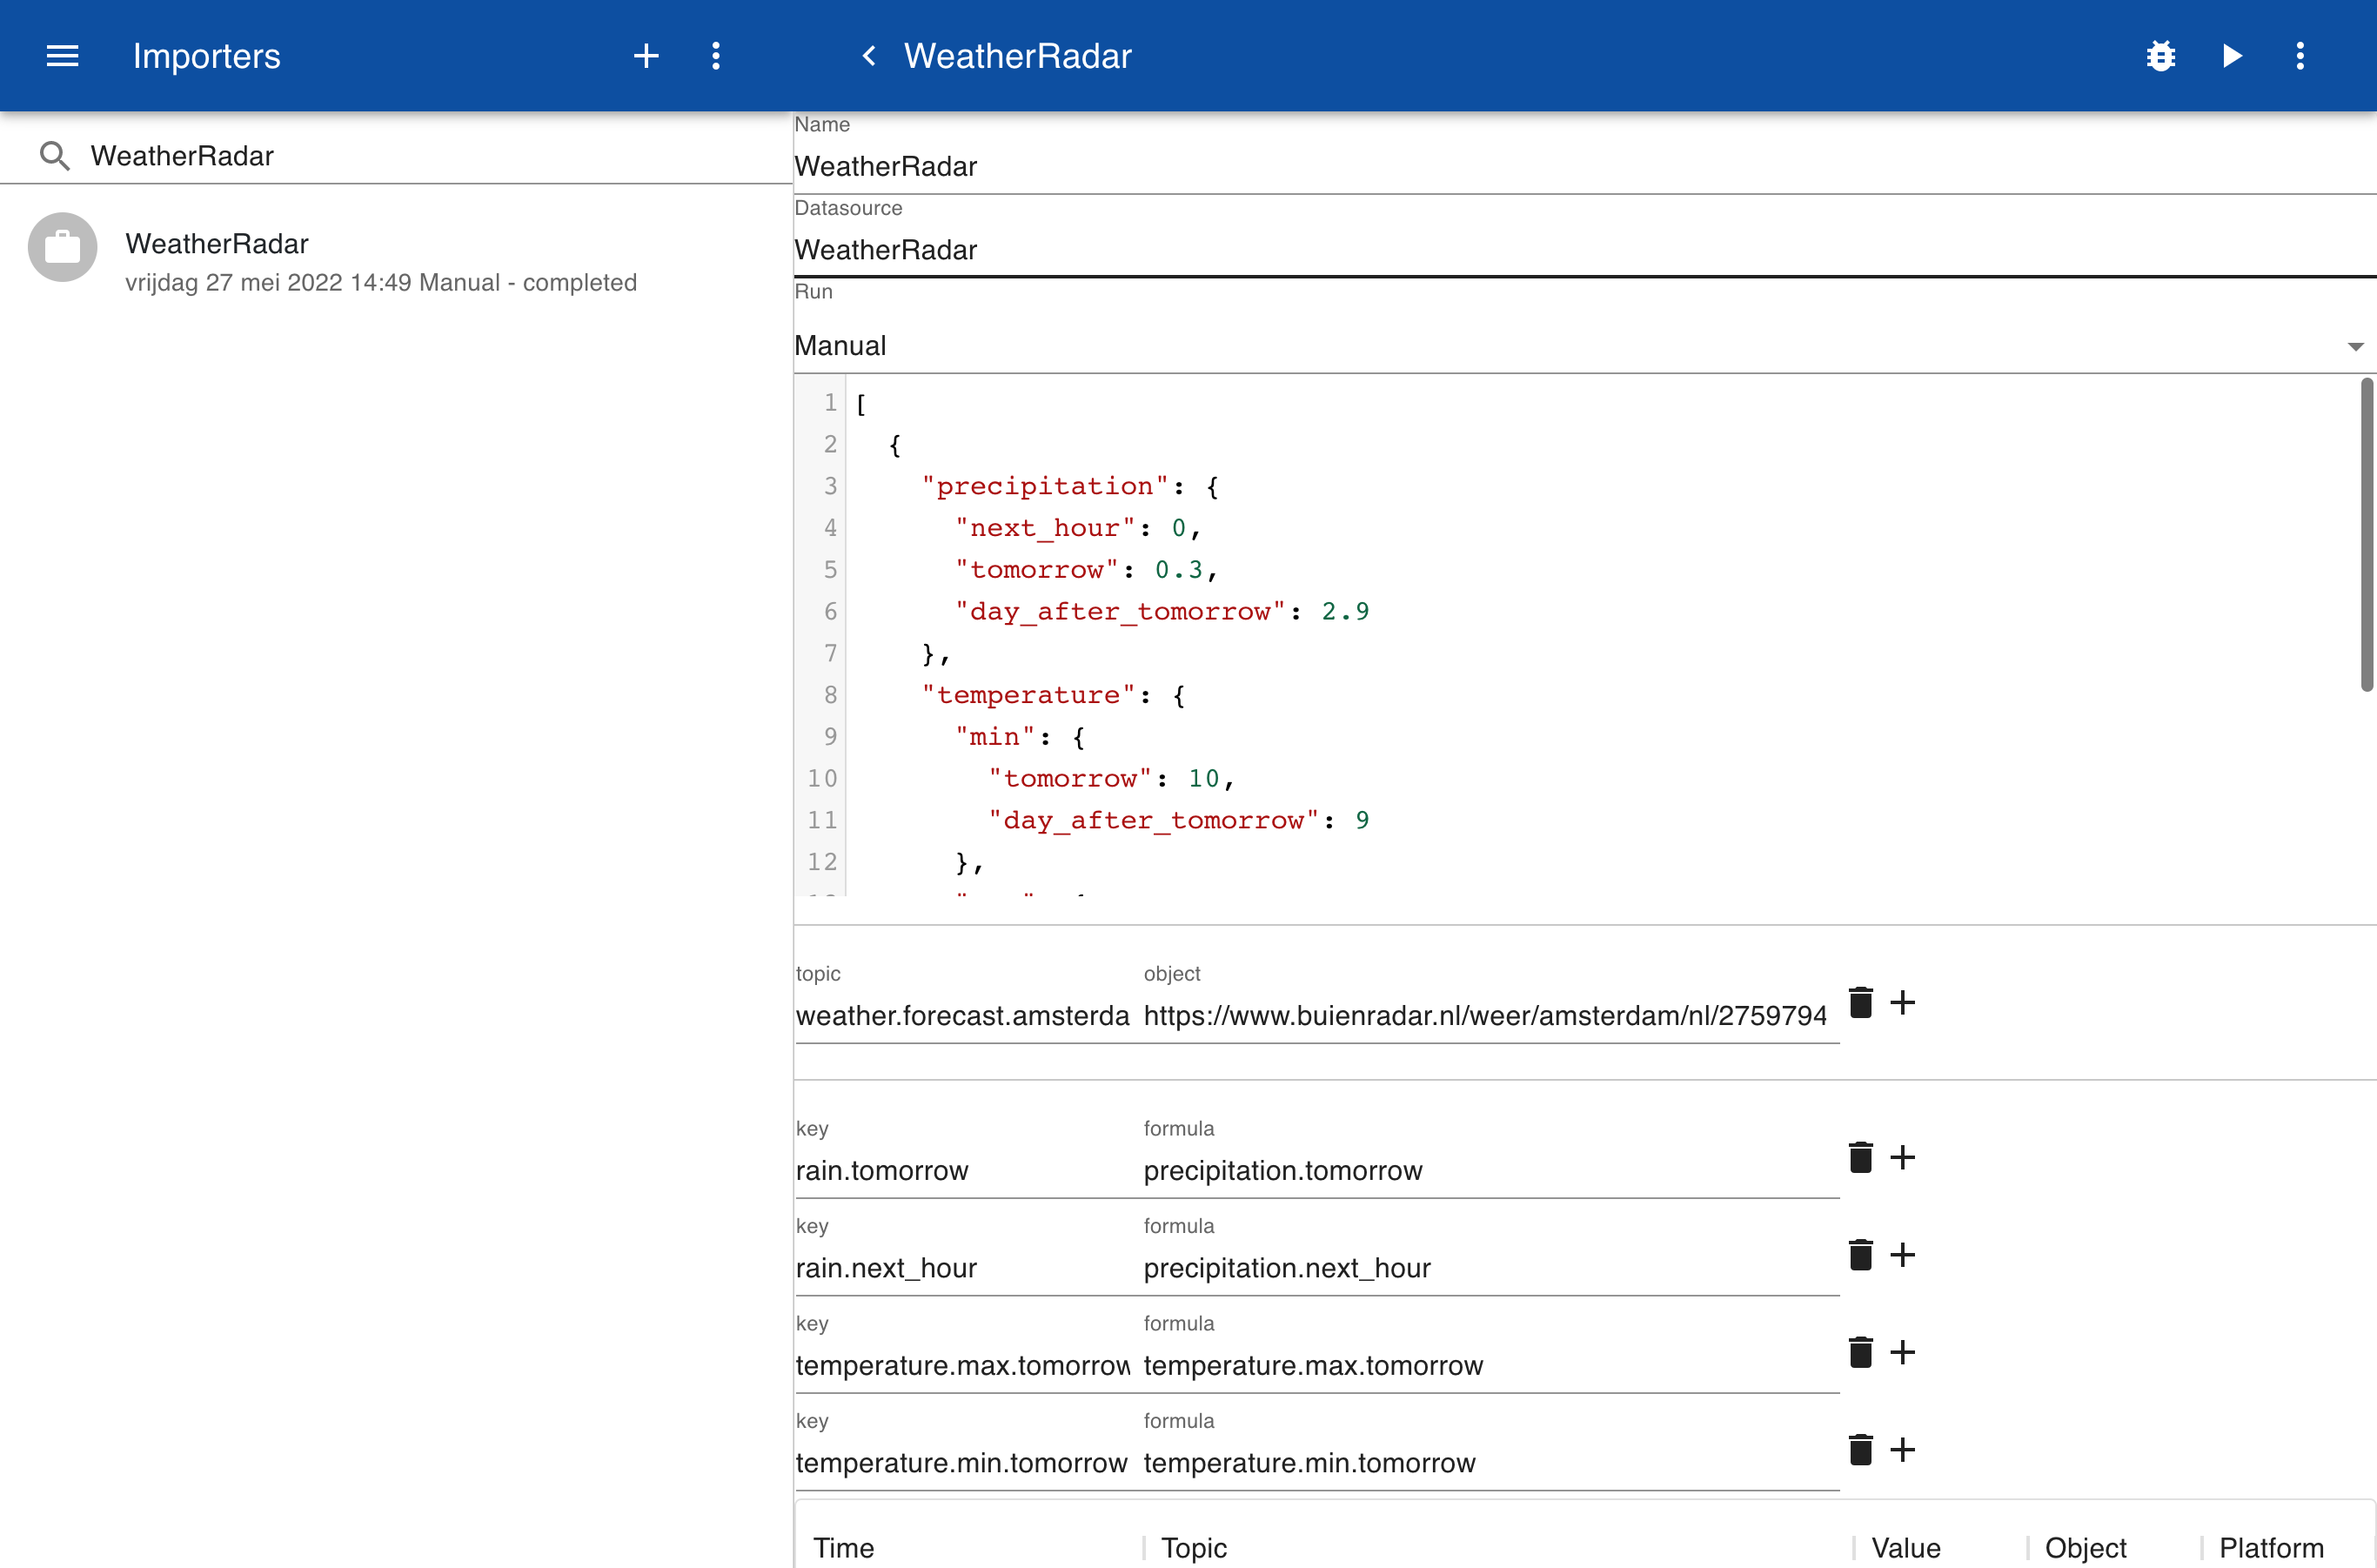This screenshot has width=2377, height=1568.
Task: Edit the temperature.max.tomorrow key field
Action: tap(962, 1365)
